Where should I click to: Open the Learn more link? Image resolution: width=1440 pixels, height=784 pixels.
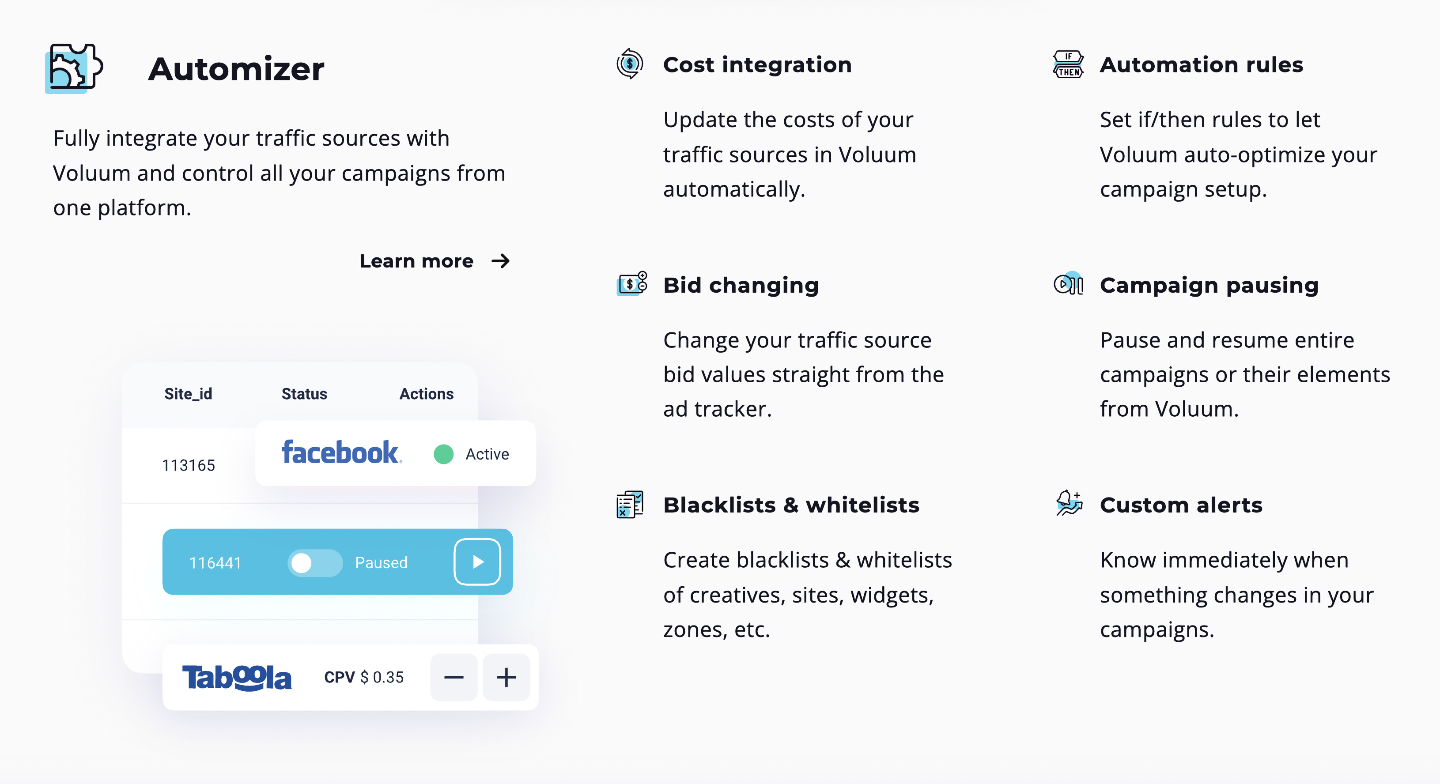(x=417, y=261)
